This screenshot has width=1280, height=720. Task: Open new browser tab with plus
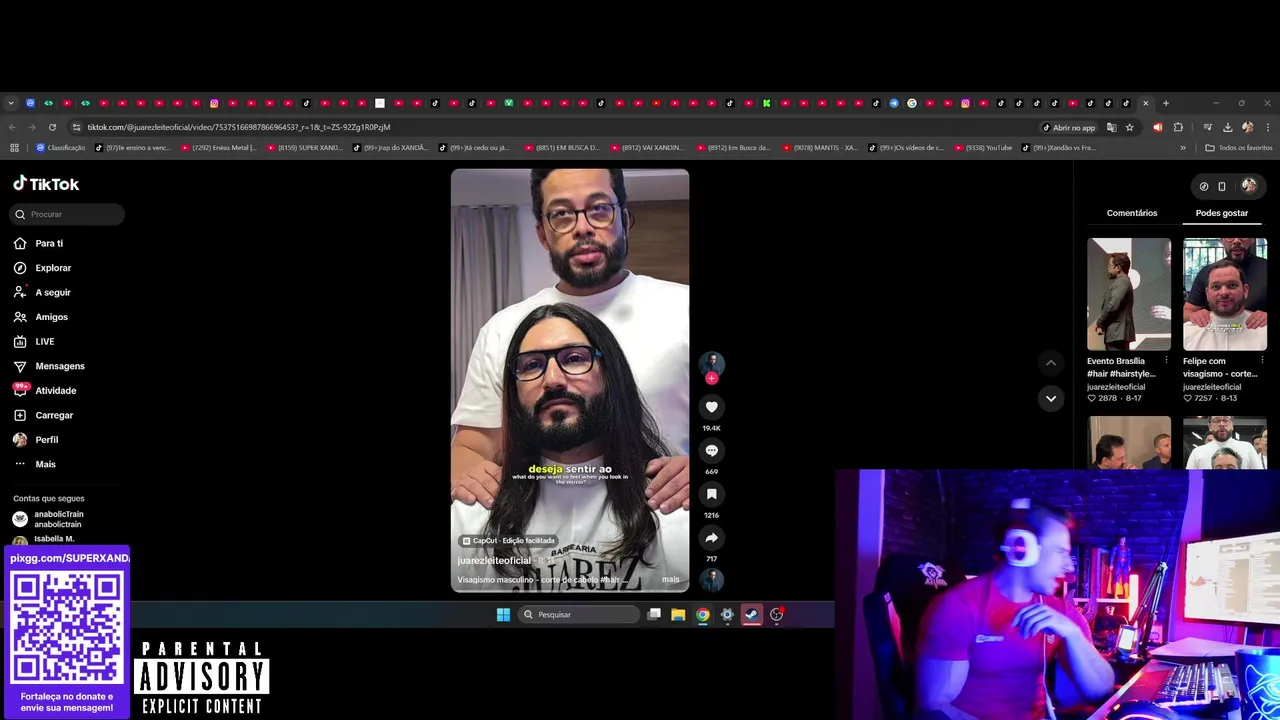click(x=1165, y=103)
